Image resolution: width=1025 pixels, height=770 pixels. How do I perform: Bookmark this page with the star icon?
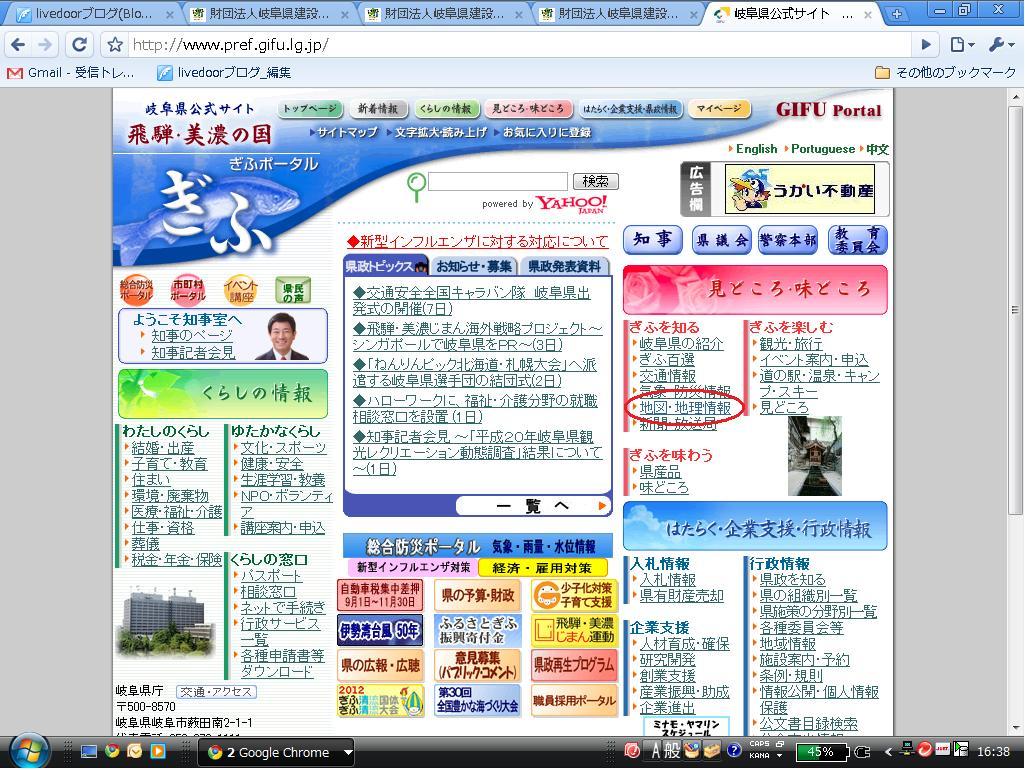(x=115, y=44)
